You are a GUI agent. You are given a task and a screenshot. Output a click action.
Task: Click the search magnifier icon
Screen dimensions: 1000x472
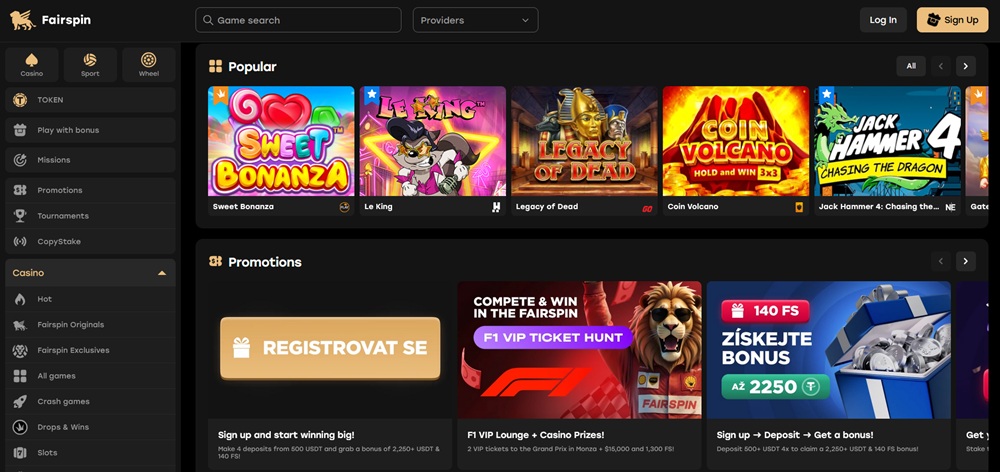(x=208, y=20)
